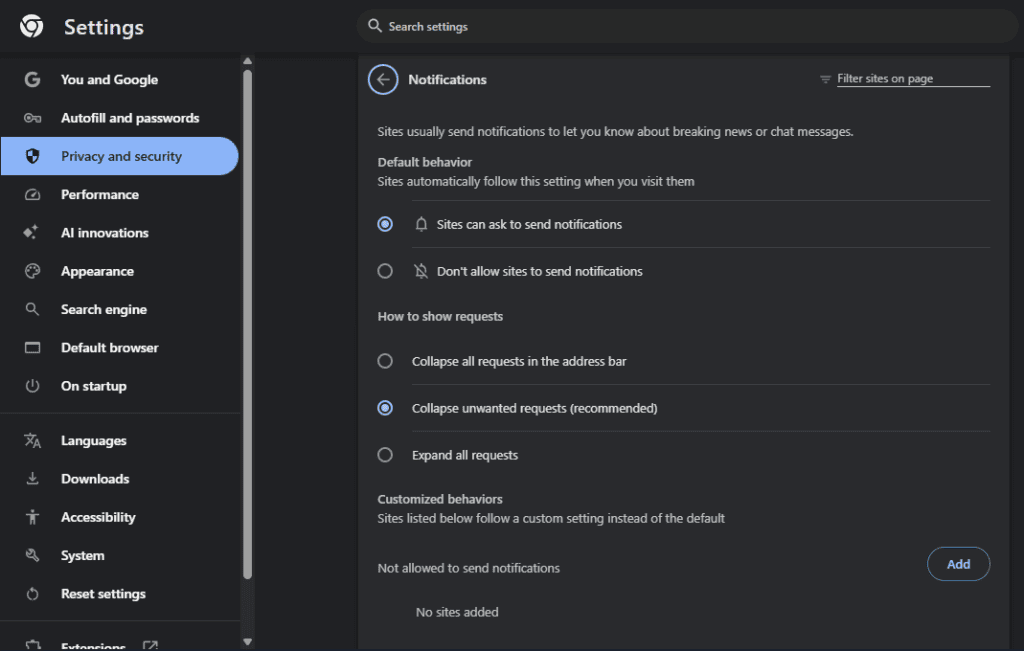The image size is (1024, 651).
Task: Open Languages settings
Action: pyautogui.click(x=120, y=441)
